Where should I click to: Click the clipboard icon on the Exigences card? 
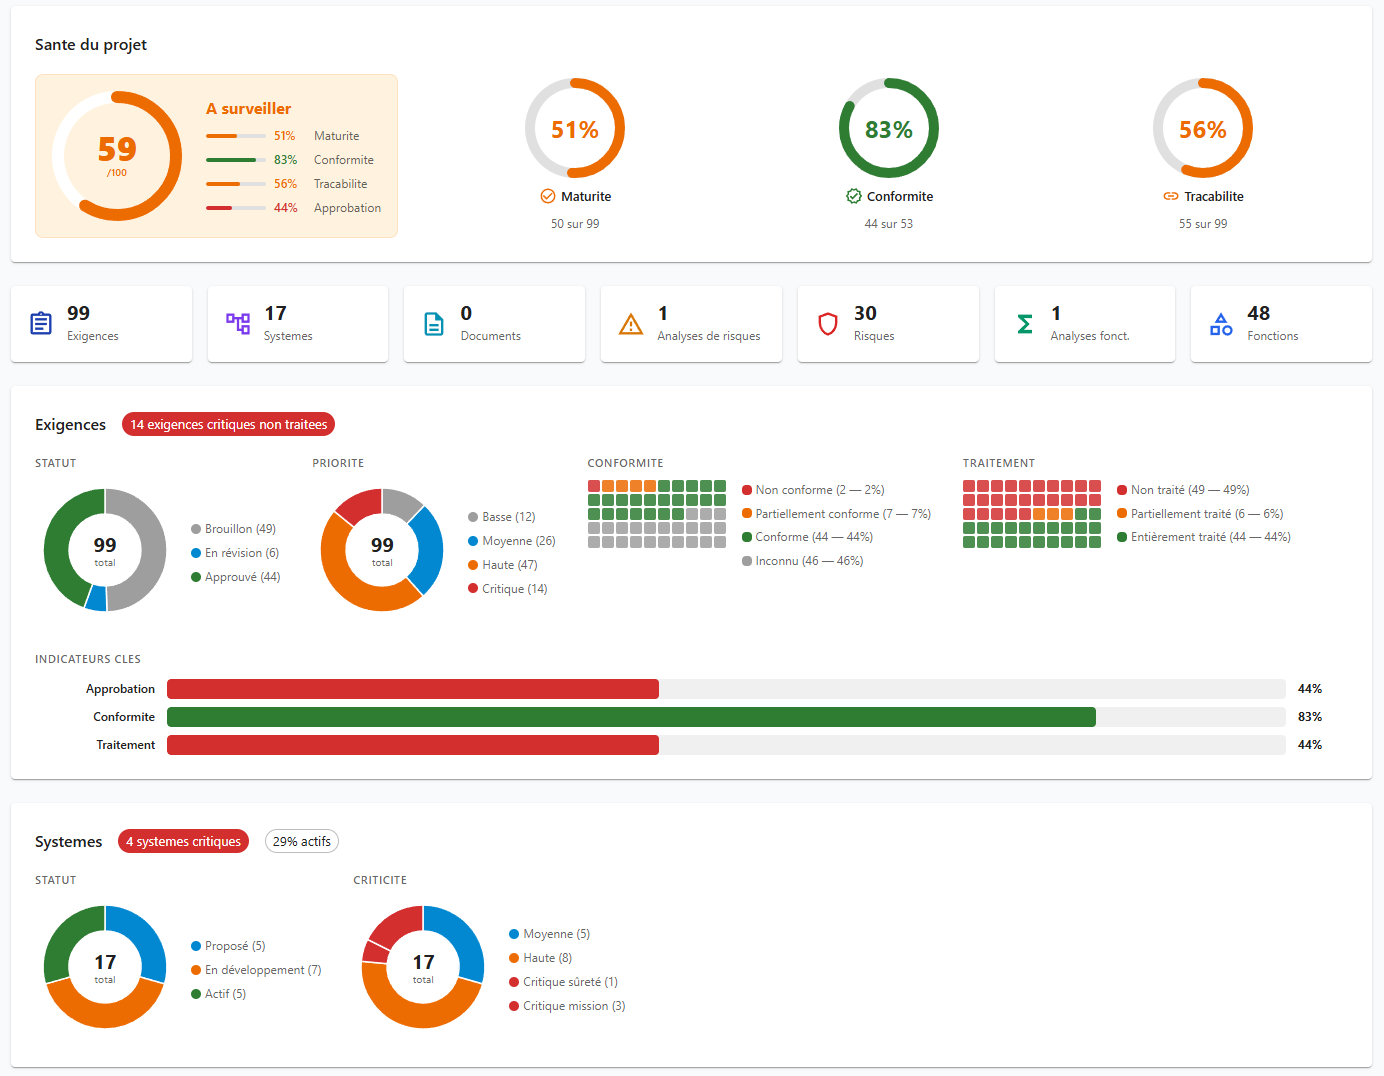coord(40,323)
